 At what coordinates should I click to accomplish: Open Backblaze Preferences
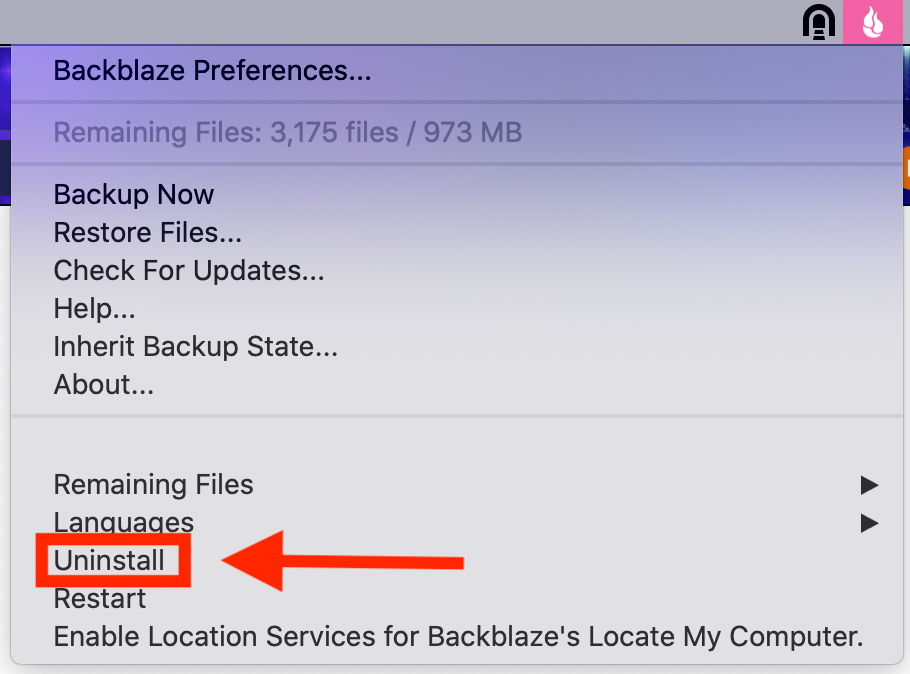click(212, 71)
